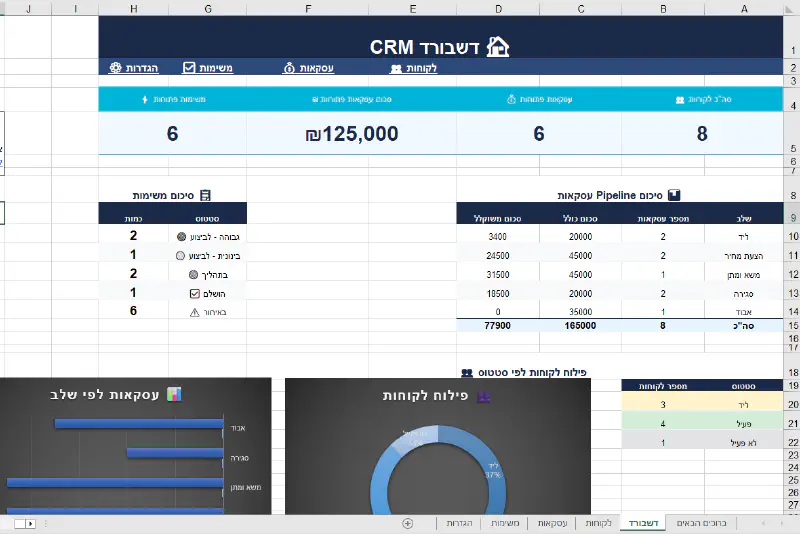This screenshot has height=534, width=800.
Task: Select column F header
Action: [308, 8]
